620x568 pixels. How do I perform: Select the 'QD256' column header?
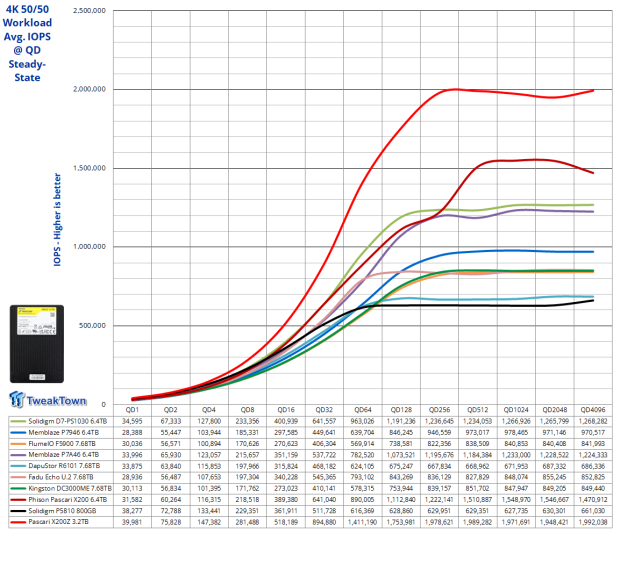(439, 410)
